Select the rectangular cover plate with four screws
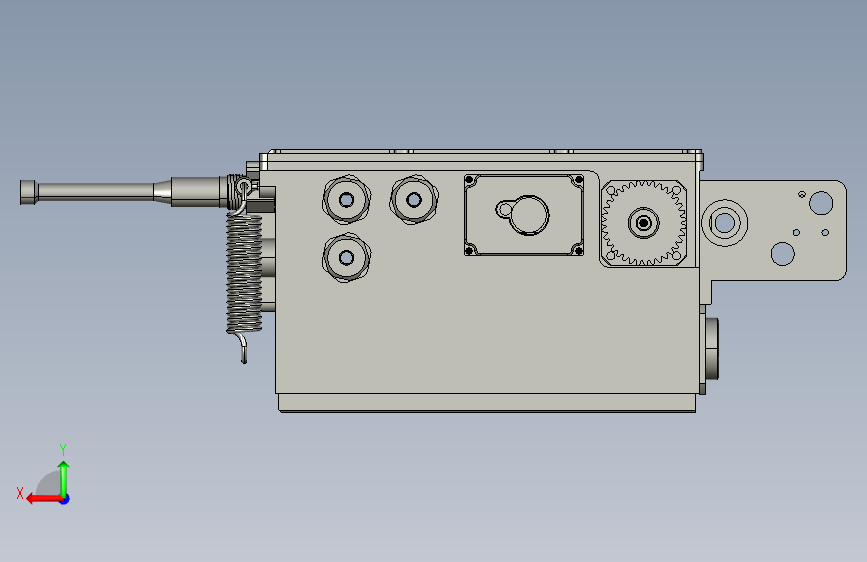Screen dimensions: 867x562 point(524,215)
